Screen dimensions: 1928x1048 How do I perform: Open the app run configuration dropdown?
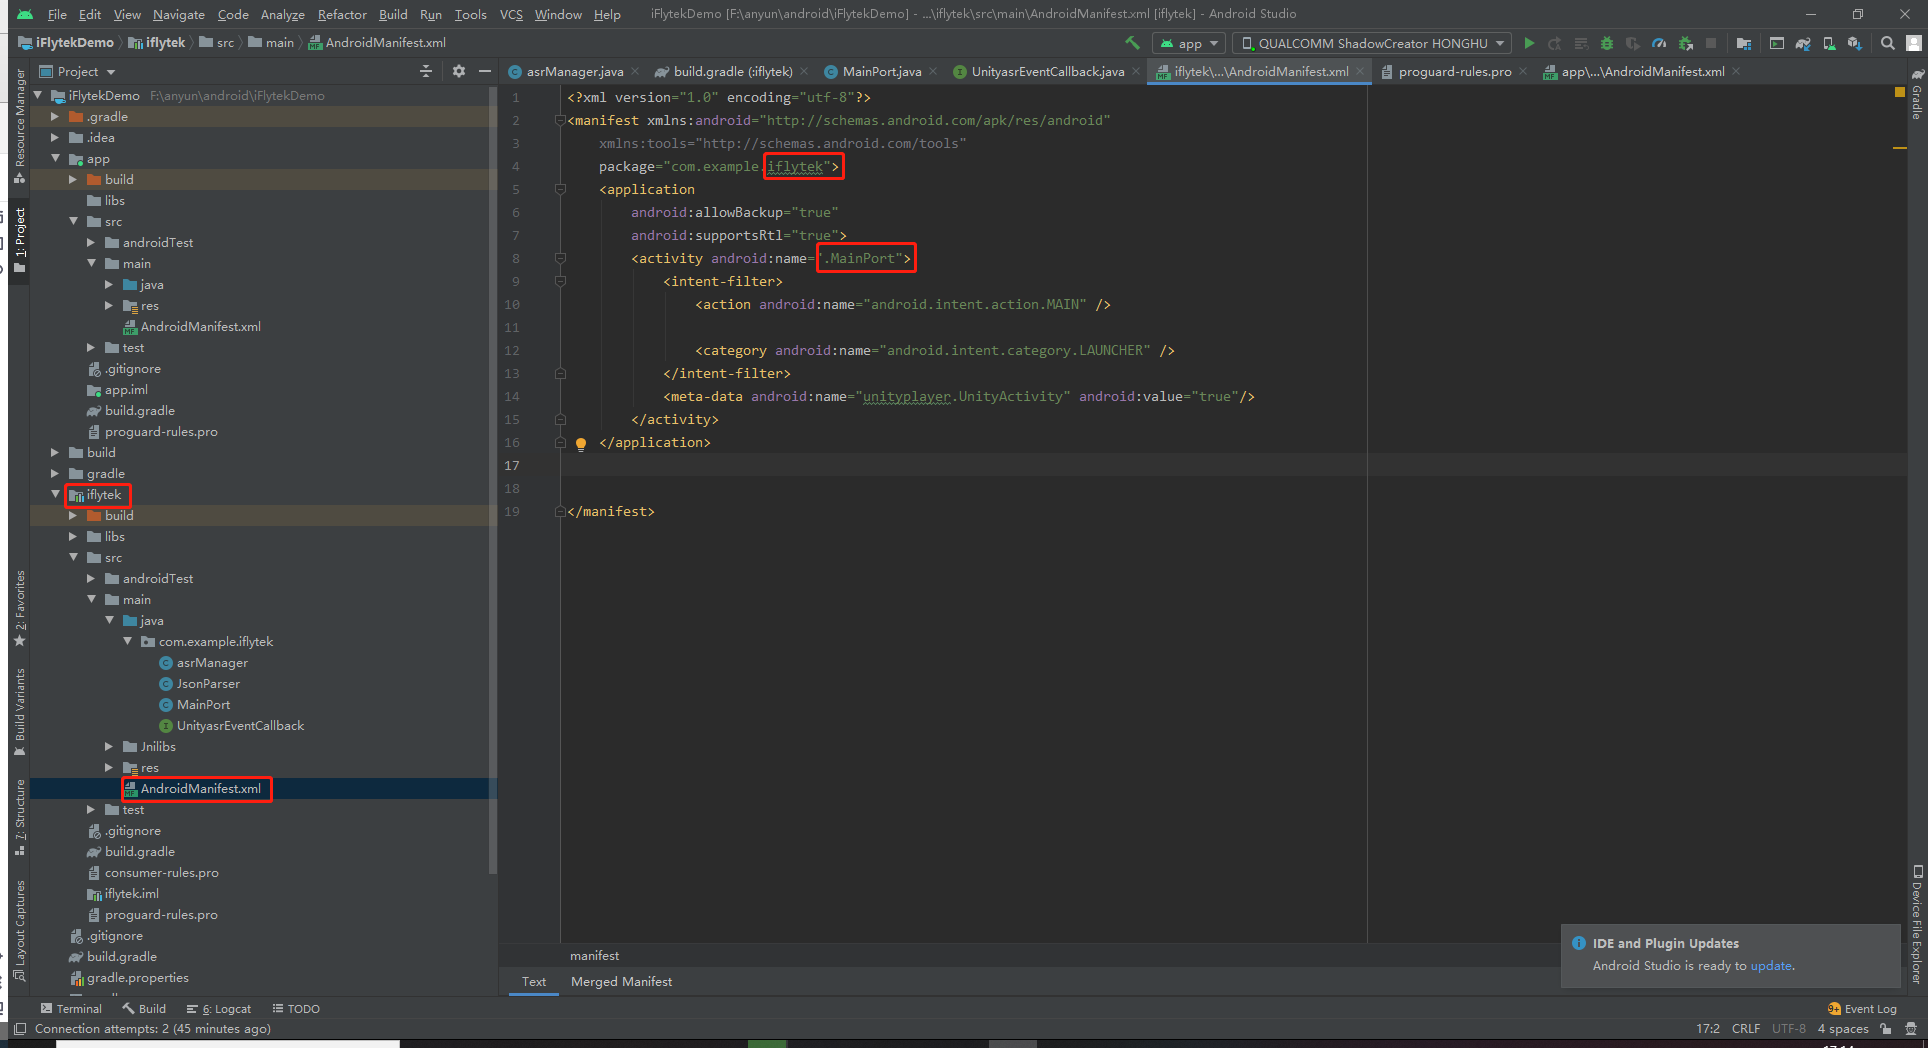point(1188,43)
